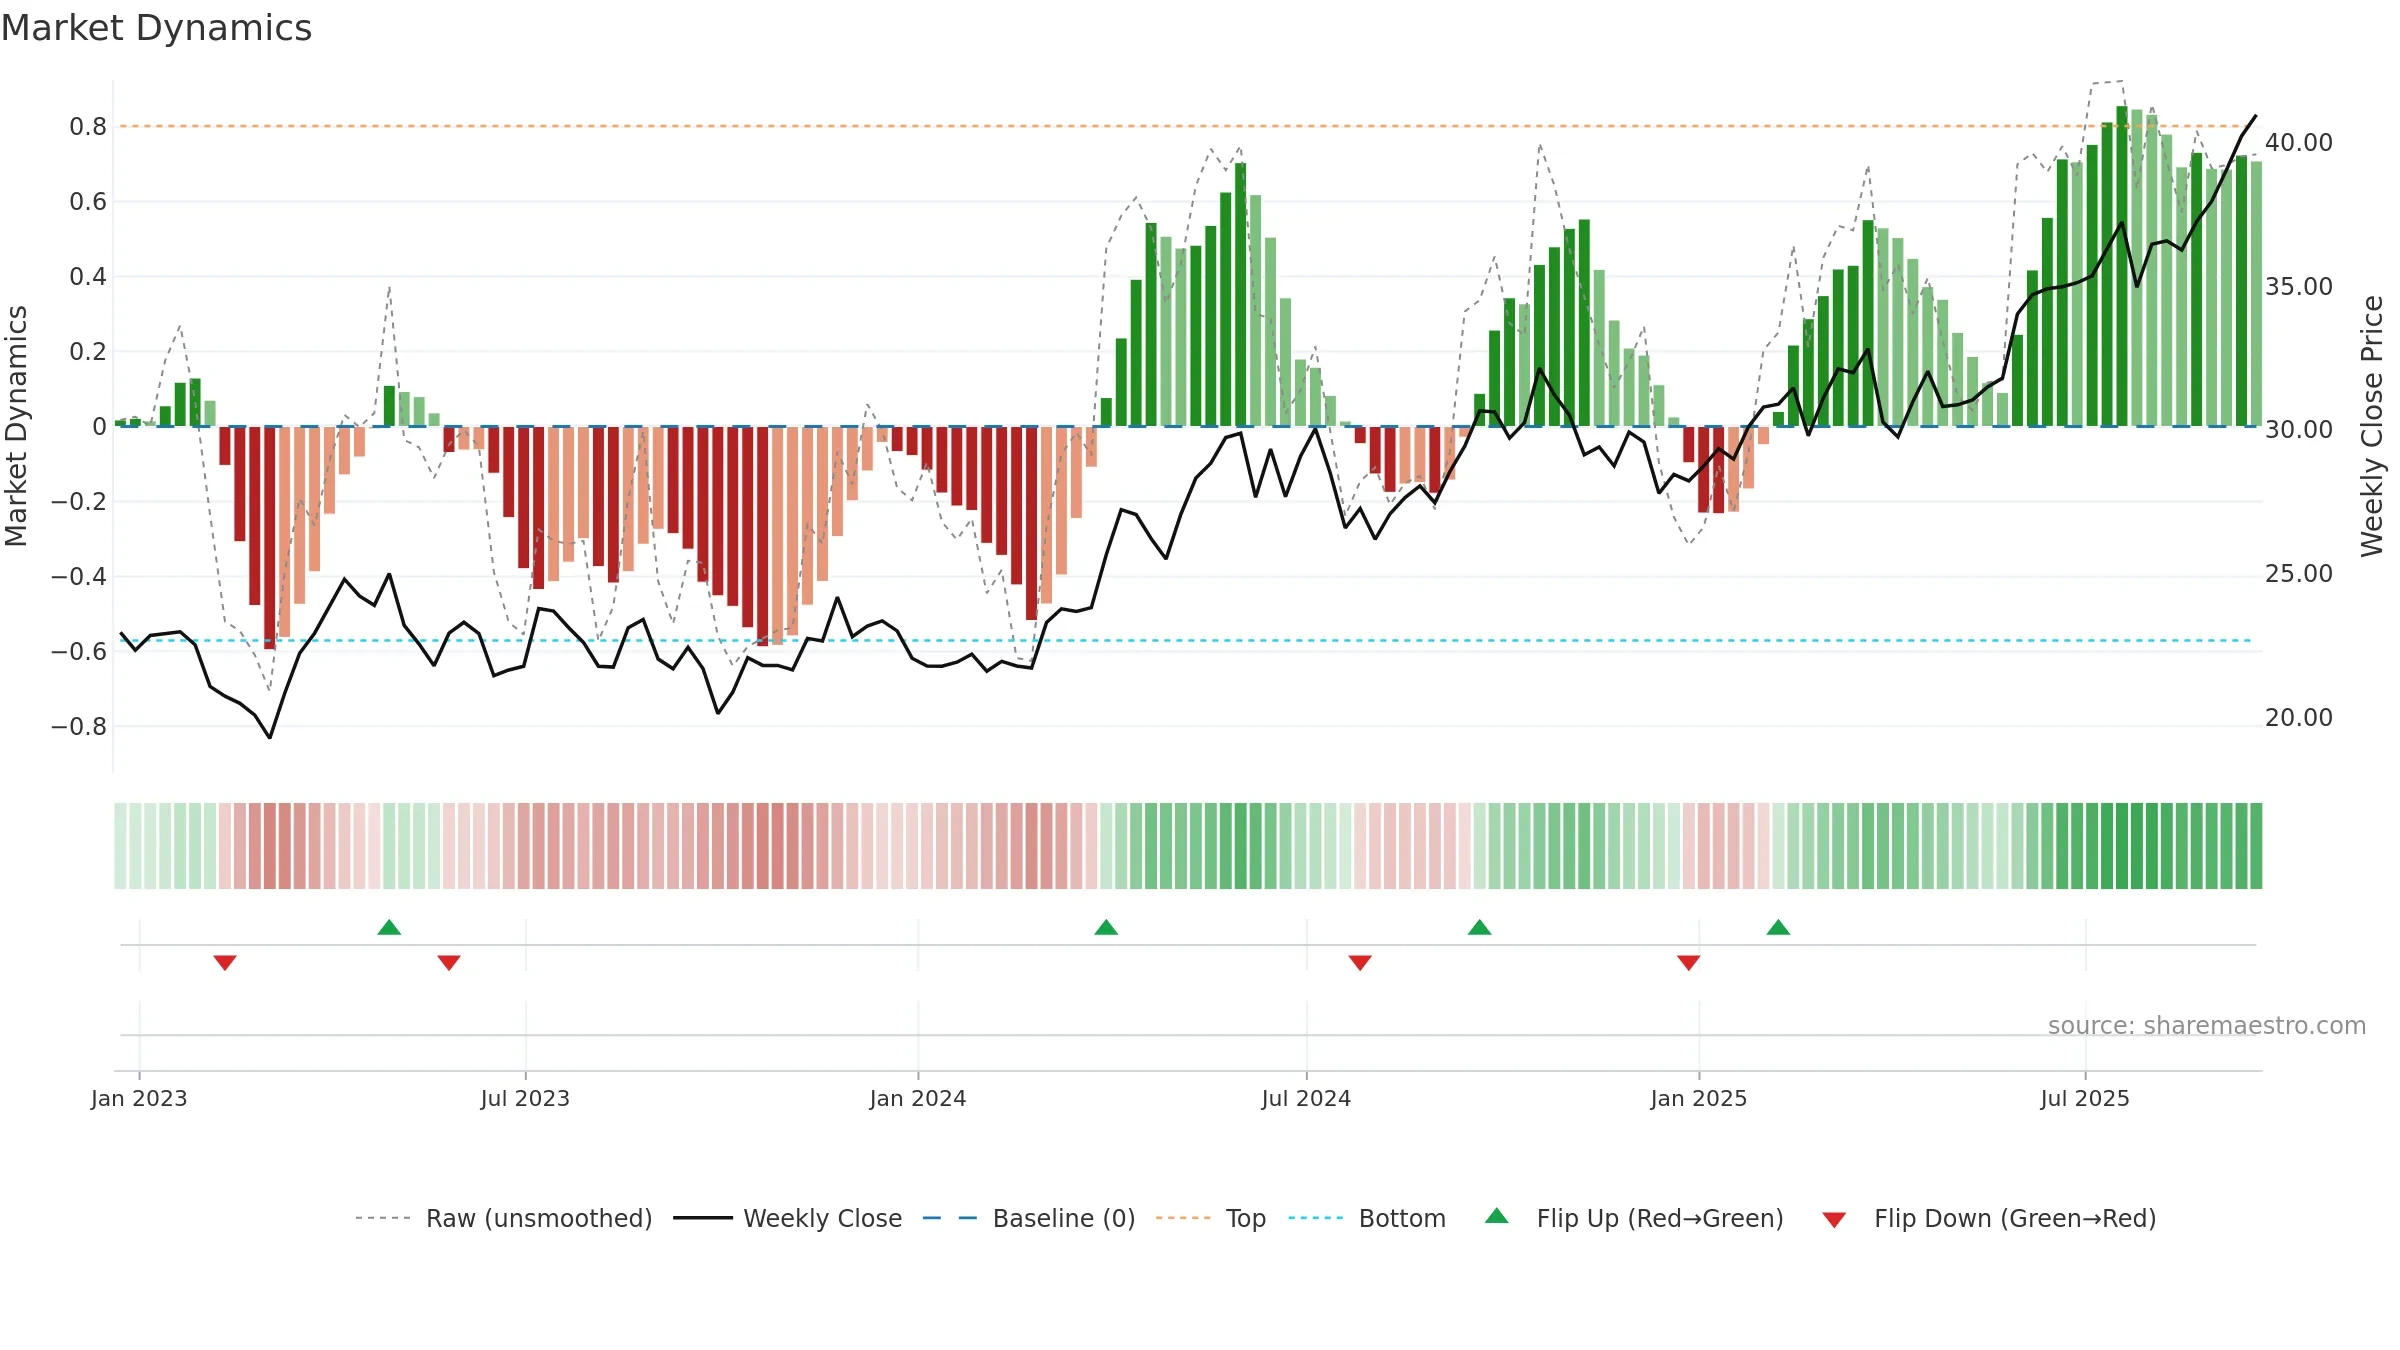This screenshot has width=2400, height=1350.
Task: Click the green Flip Up triangle in legend
Action: click(x=1496, y=1216)
